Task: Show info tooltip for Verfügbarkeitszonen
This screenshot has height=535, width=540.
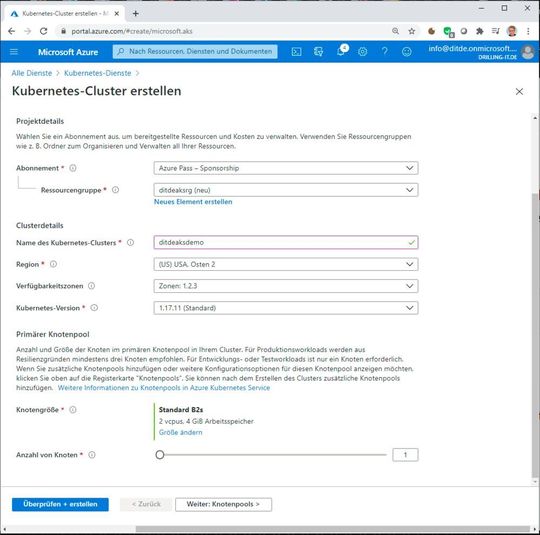Action: click(x=91, y=286)
